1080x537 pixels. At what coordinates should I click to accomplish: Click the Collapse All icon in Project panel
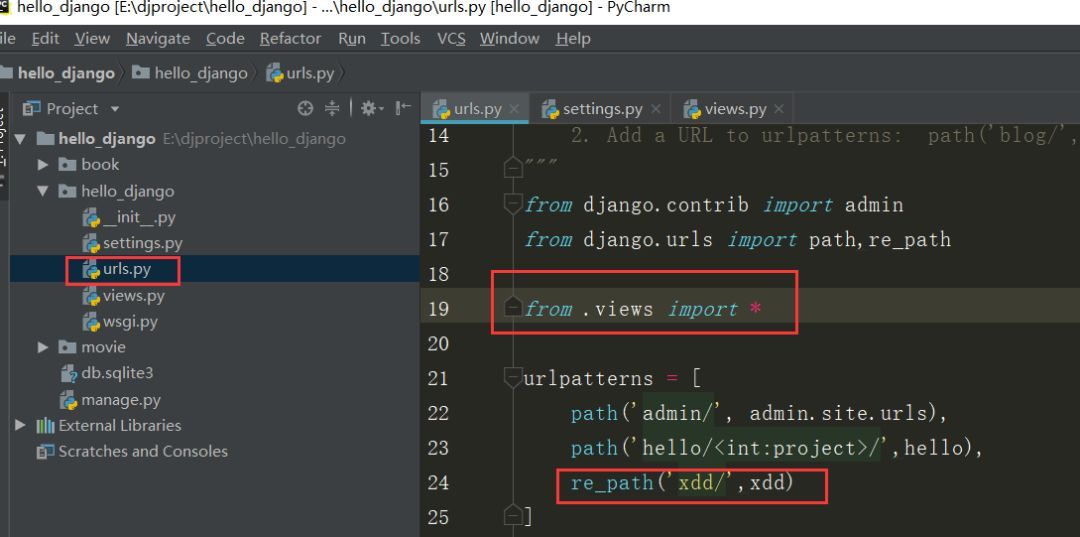[333, 109]
